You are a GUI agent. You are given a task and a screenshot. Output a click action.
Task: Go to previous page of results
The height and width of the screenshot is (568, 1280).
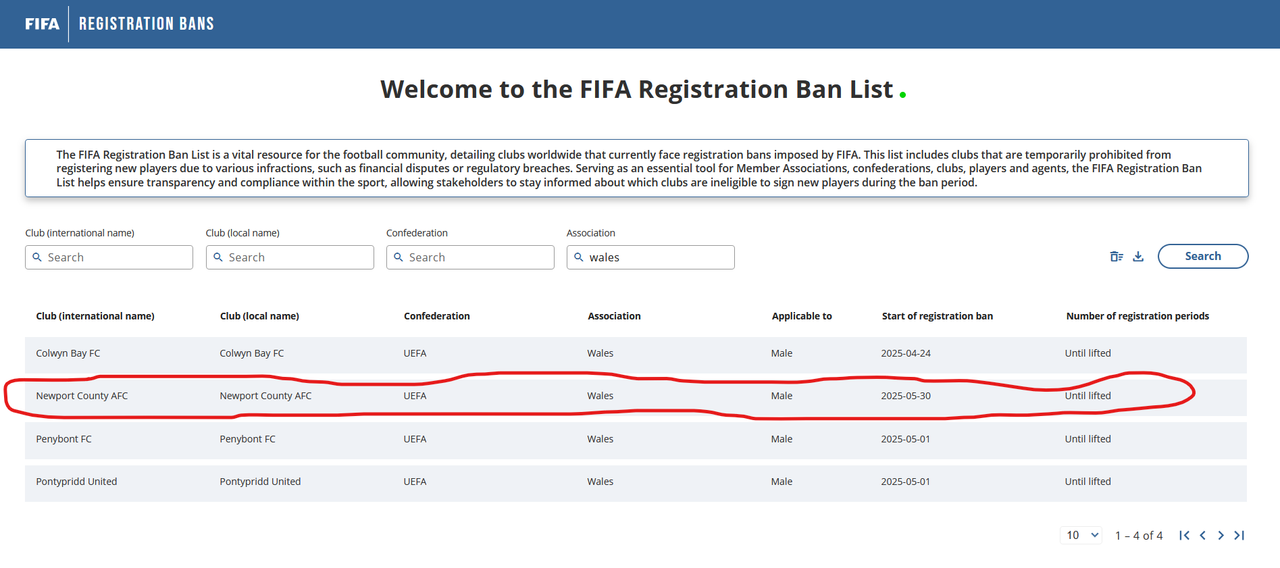coord(1203,535)
